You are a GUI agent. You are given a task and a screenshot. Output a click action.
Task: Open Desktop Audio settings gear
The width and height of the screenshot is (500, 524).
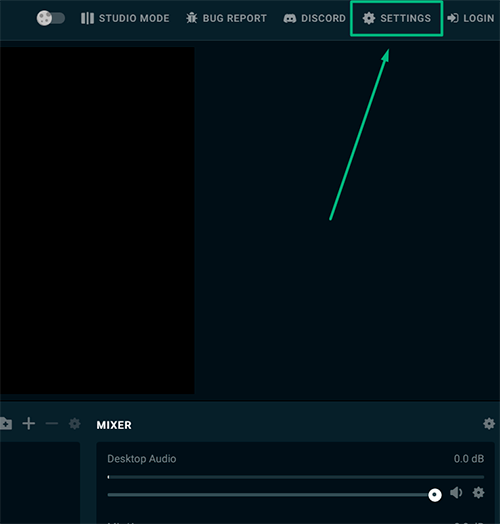click(x=478, y=493)
